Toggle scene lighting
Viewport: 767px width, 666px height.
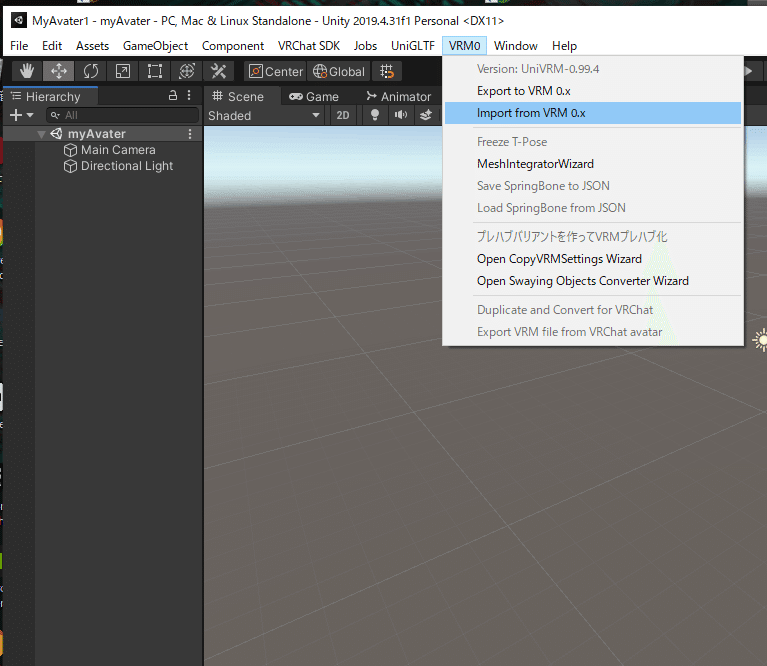(x=375, y=115)
